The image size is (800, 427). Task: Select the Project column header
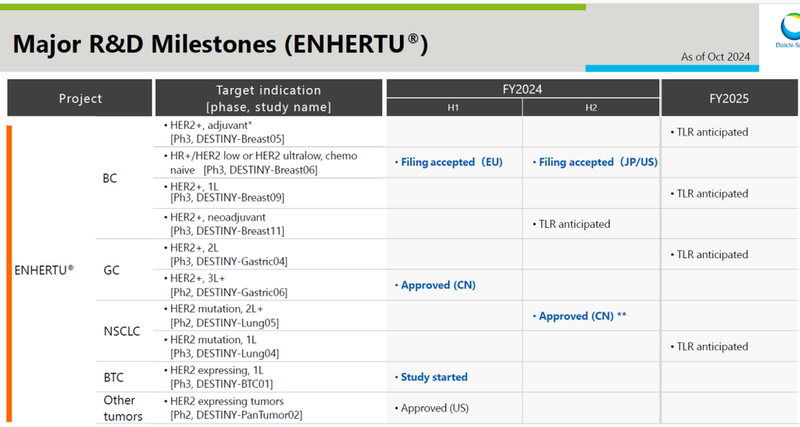click(x=80, y=99)
